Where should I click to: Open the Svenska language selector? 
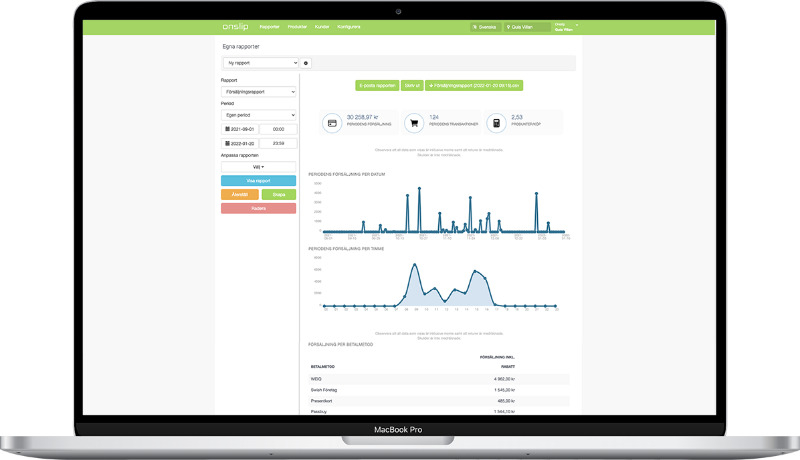485,27
